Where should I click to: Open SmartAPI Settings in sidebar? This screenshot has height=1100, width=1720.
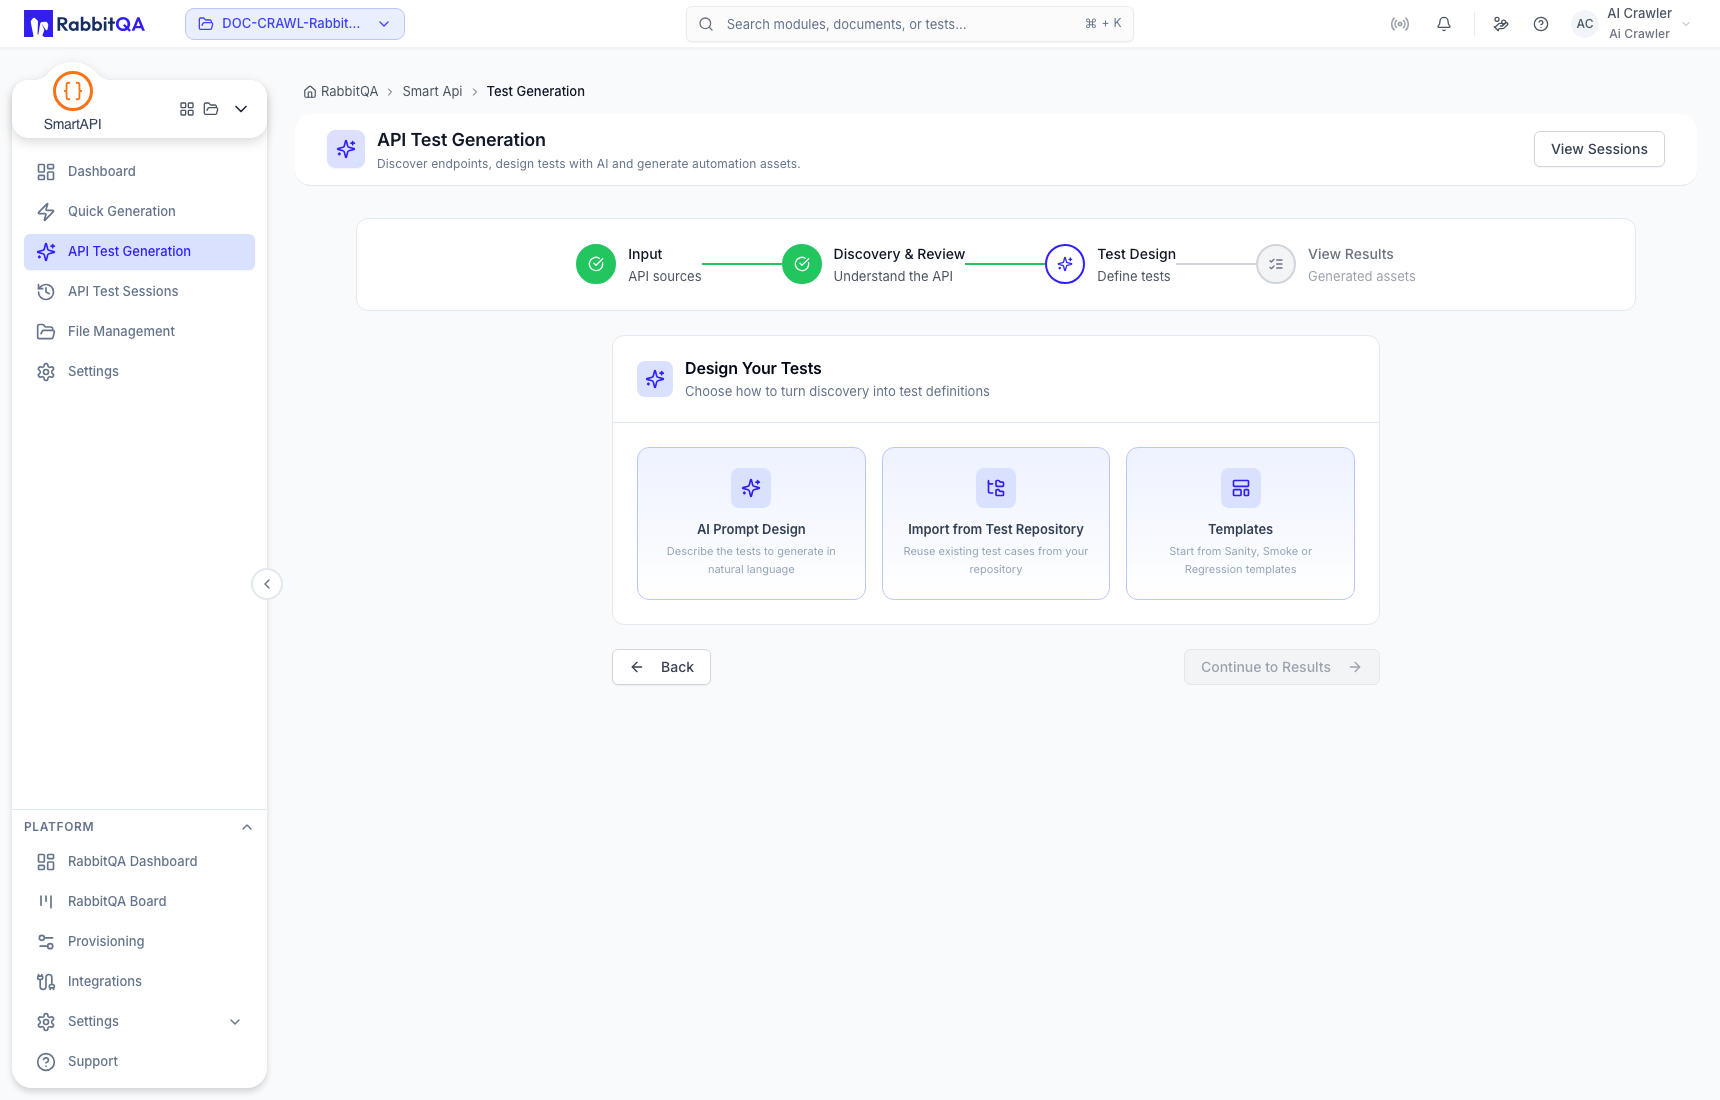coord(139,372)
